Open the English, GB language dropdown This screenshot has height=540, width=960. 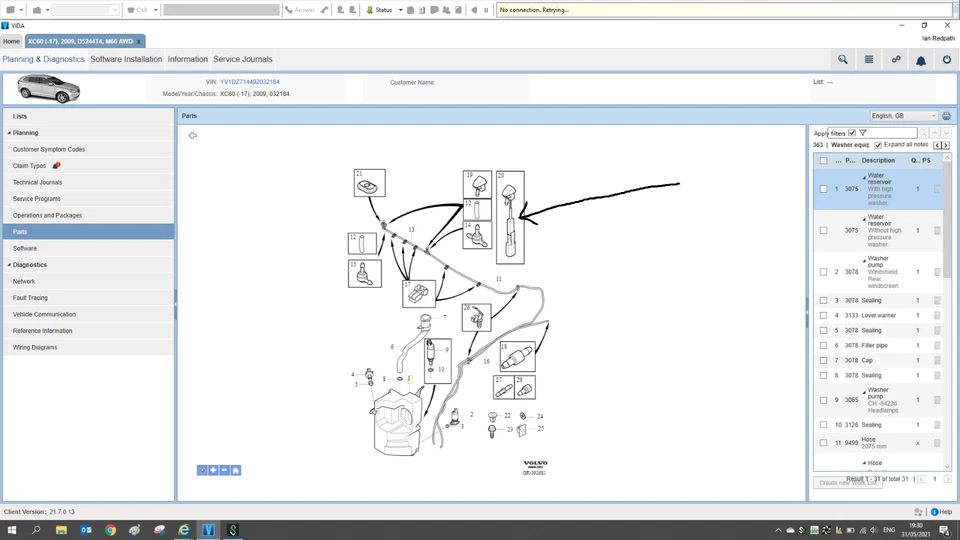click(x=903, y=116)
